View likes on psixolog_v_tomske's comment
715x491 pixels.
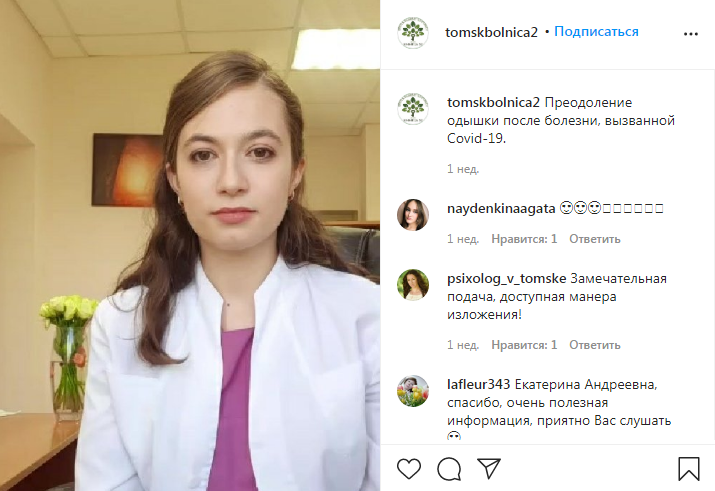524,345
